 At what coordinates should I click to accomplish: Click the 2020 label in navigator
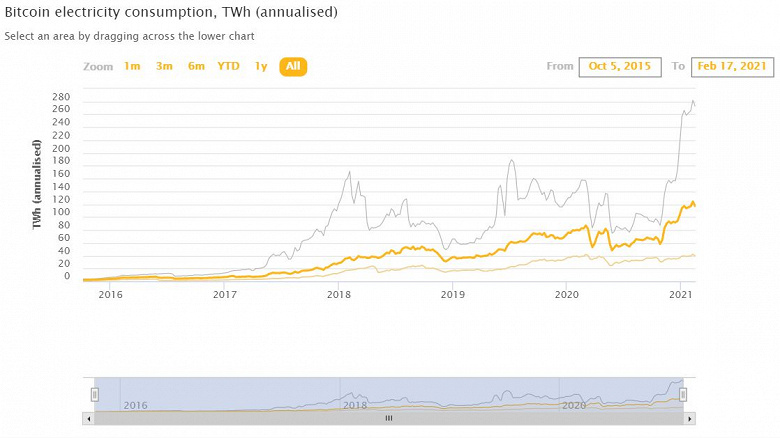click(573, 405)
